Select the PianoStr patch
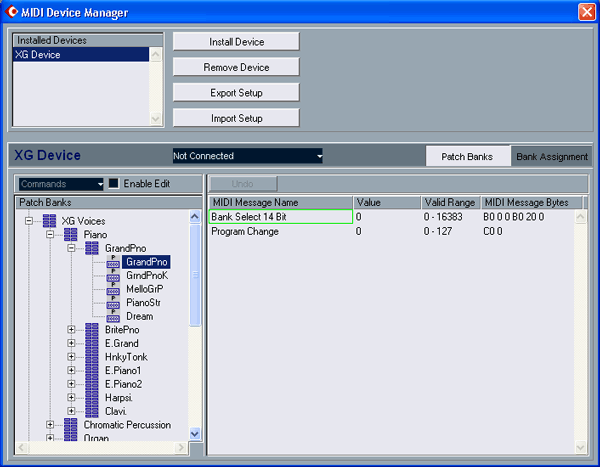Image resolution: width=600 pixels, height=467 pixels. [x=143, y=302]
